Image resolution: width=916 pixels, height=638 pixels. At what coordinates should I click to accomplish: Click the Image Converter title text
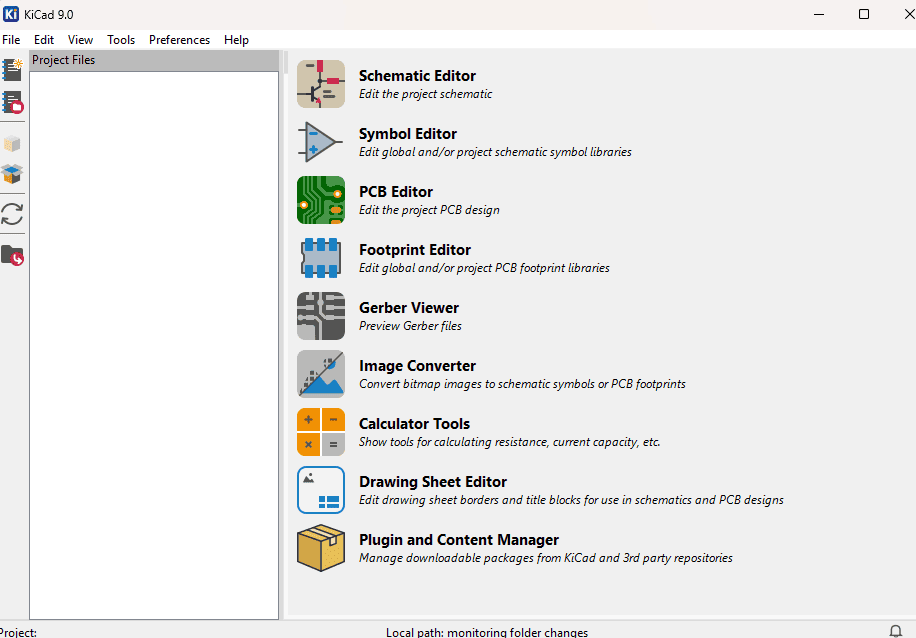click(417, 366)
